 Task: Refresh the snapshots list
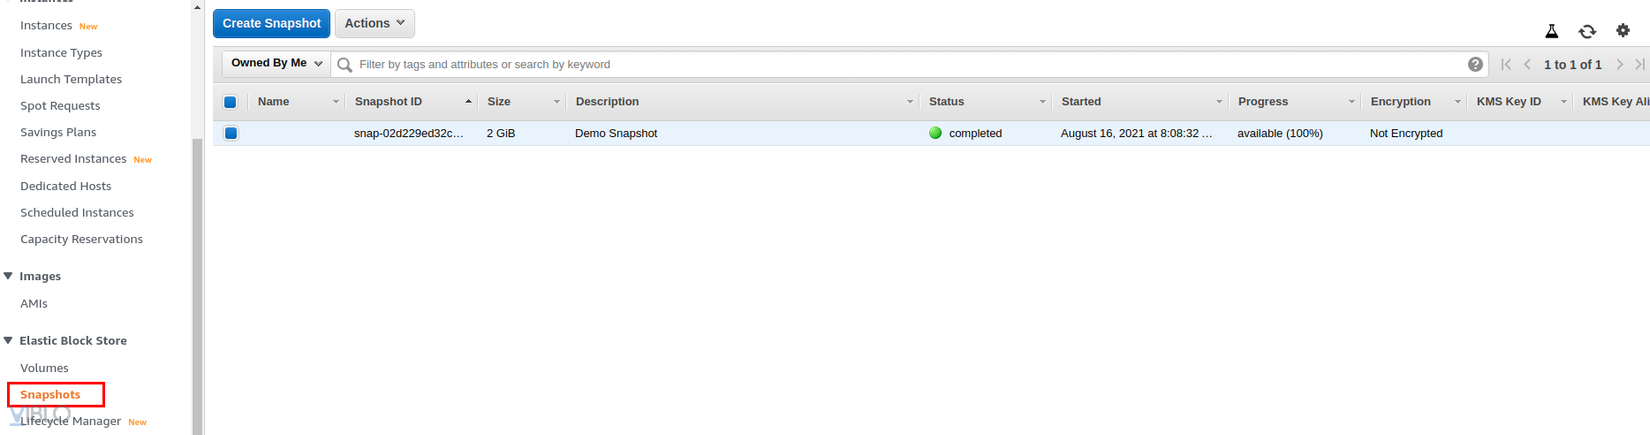[1587, 31]
